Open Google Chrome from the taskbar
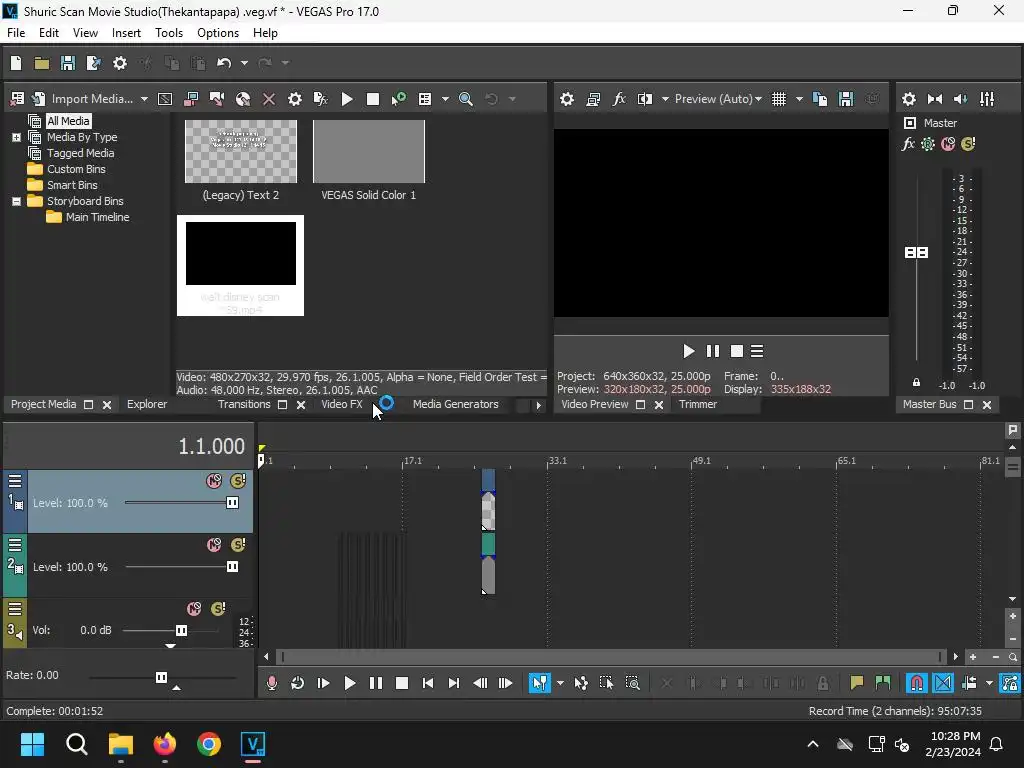Screen dimensions: 1024x768 coord(208,744)
